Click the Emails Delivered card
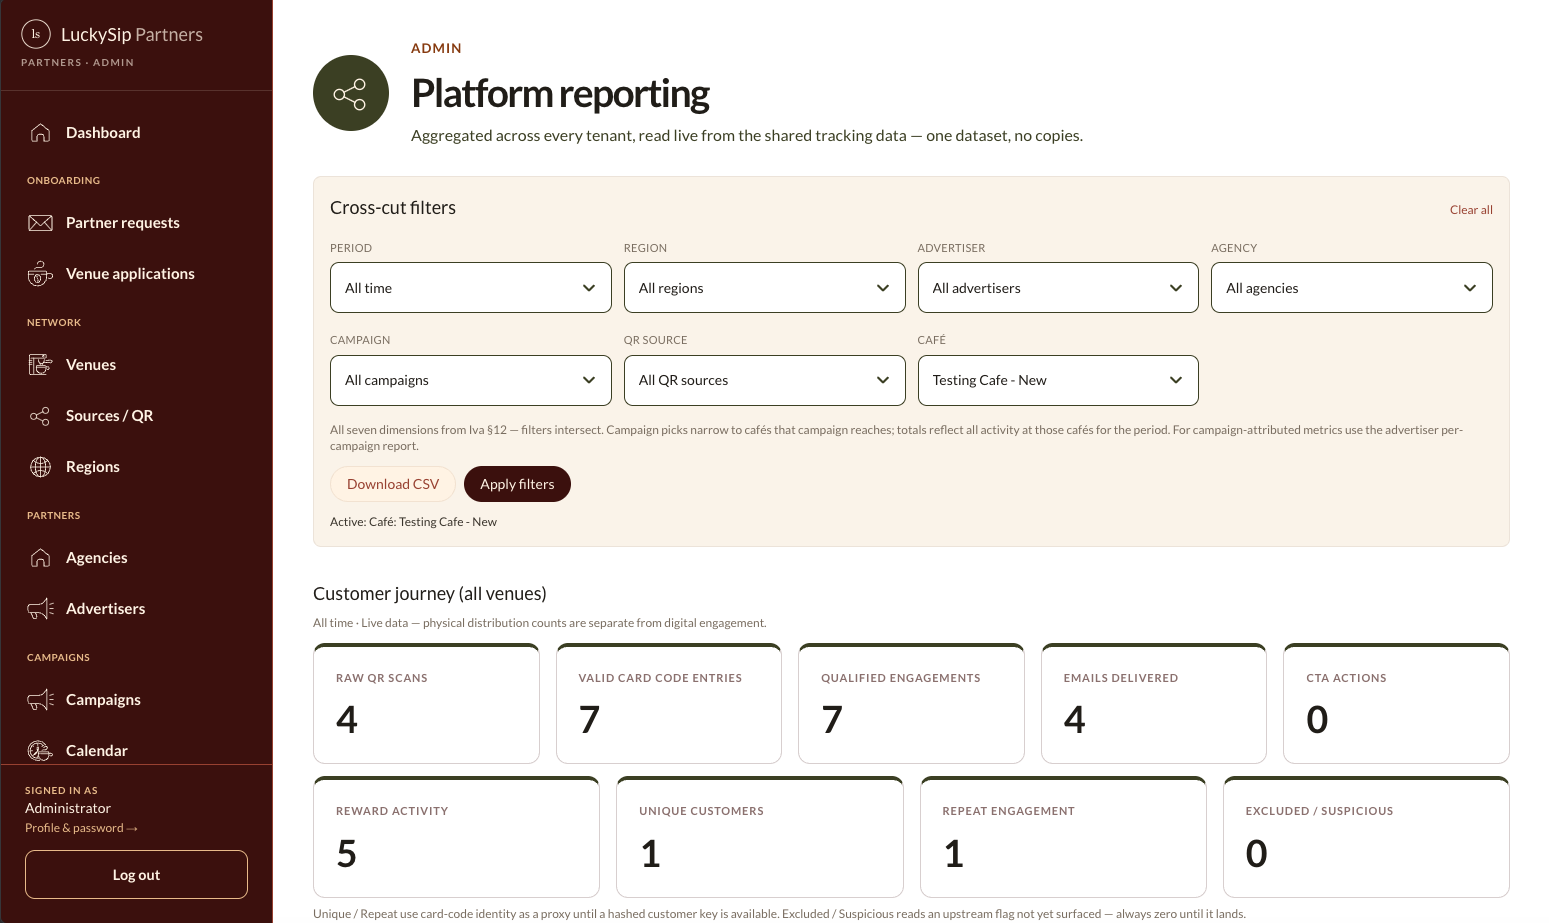Screen dimensions: 1549x923 point(1154,704)
